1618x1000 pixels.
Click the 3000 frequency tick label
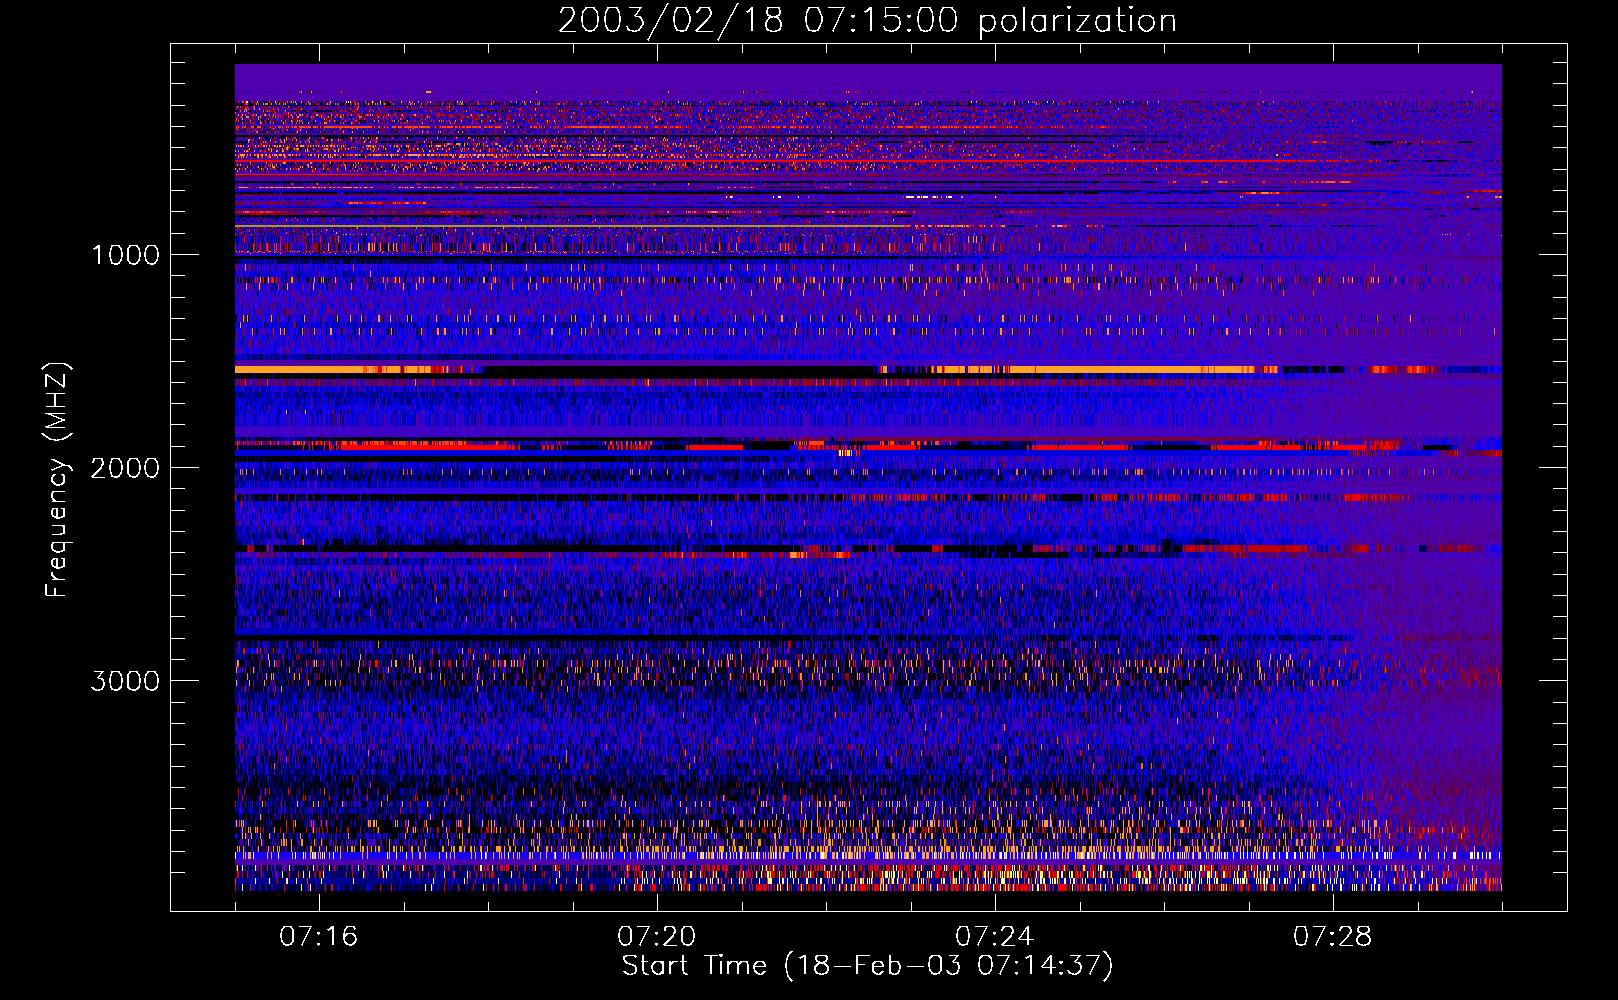pos(125,681)
